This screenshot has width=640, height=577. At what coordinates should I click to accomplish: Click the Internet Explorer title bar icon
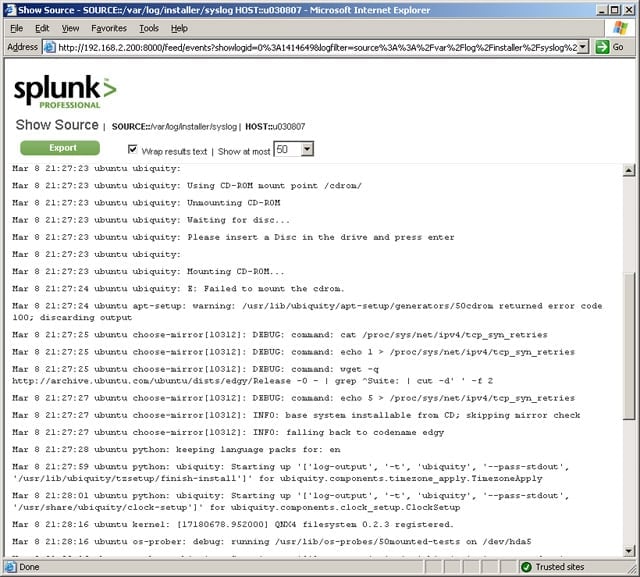[10, 10]
